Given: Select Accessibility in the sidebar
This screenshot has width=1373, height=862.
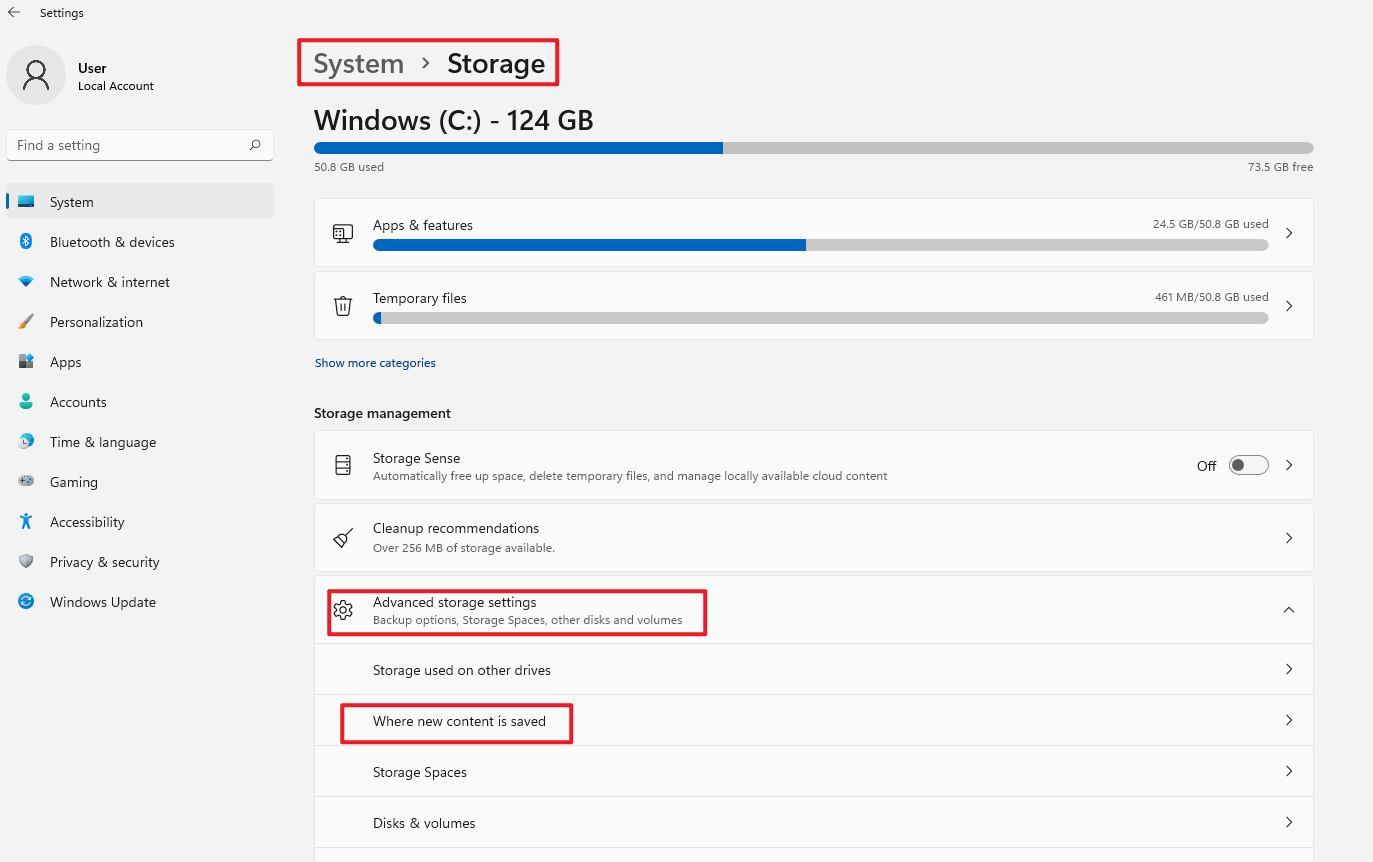Looking at the screenshot, I should [140, 522].
